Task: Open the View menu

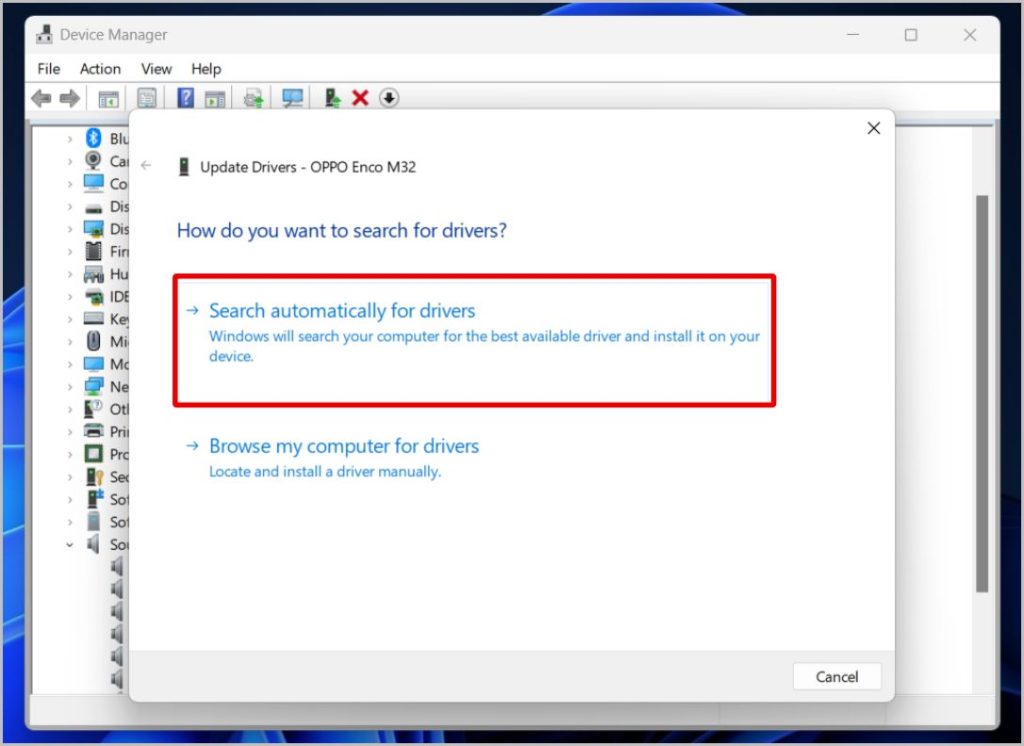Action: (156, 69)
